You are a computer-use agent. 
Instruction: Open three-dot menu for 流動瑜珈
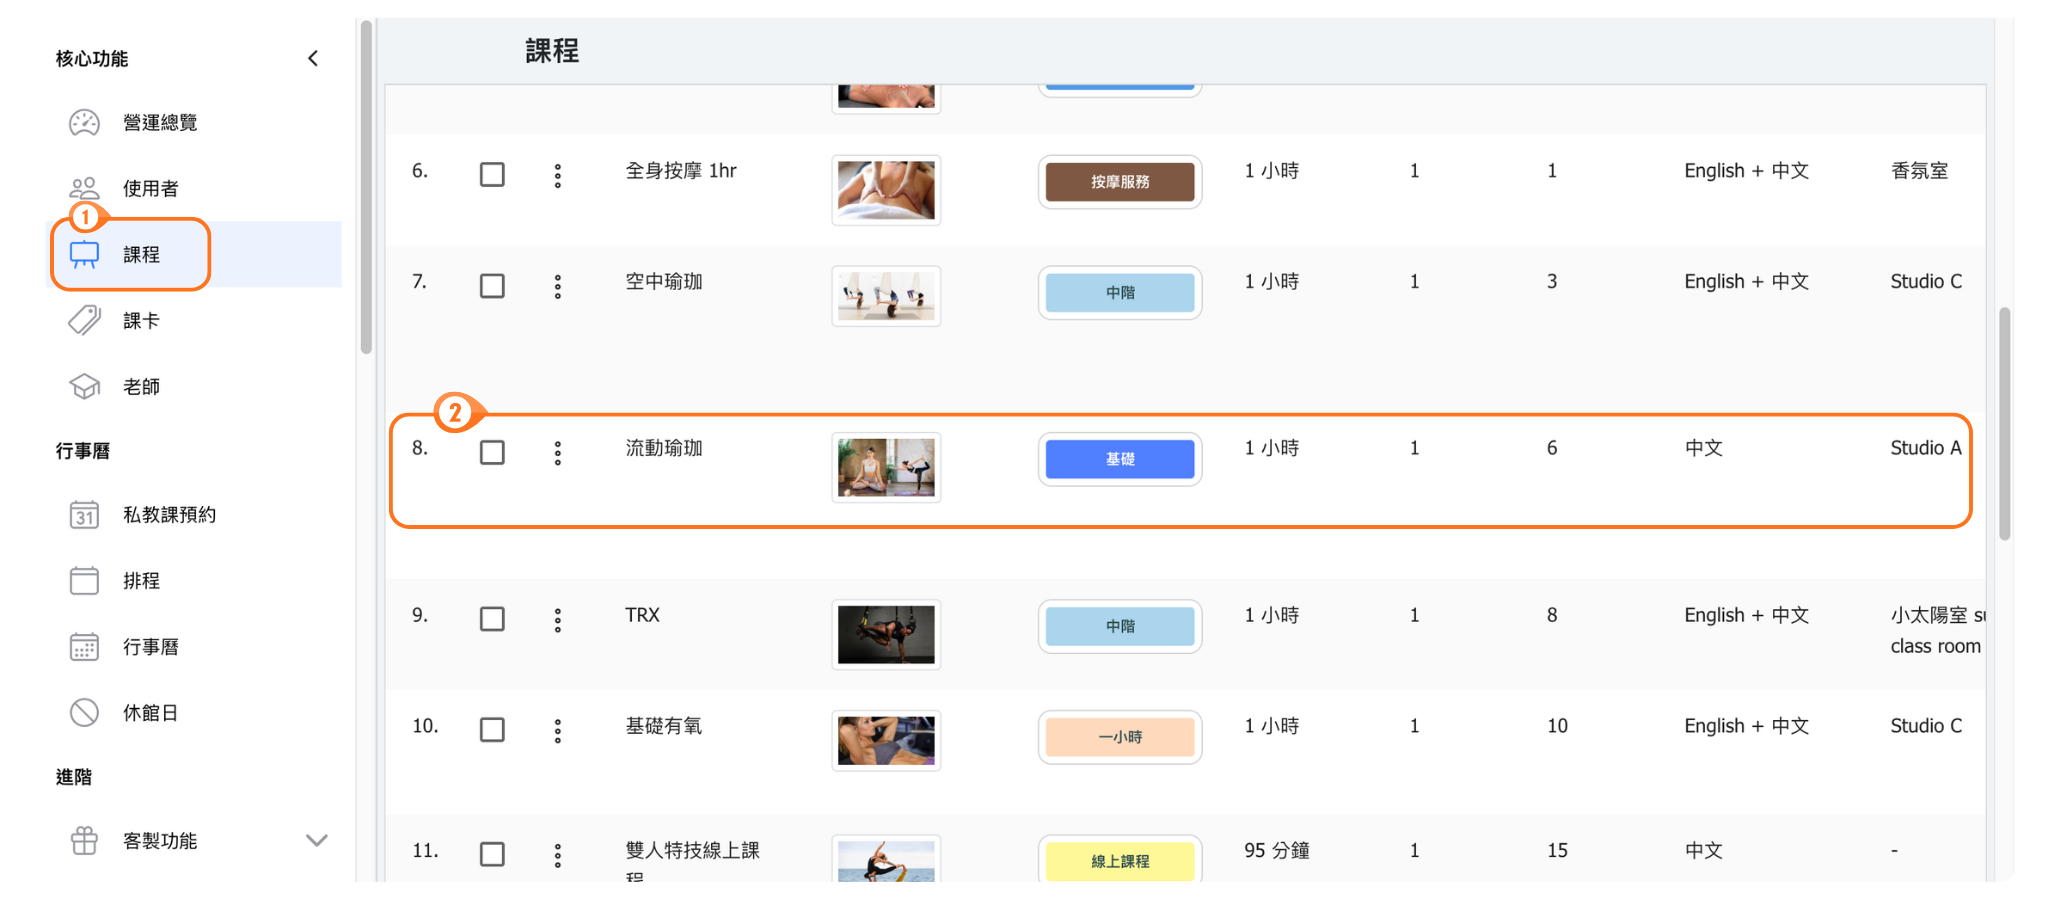558,453
